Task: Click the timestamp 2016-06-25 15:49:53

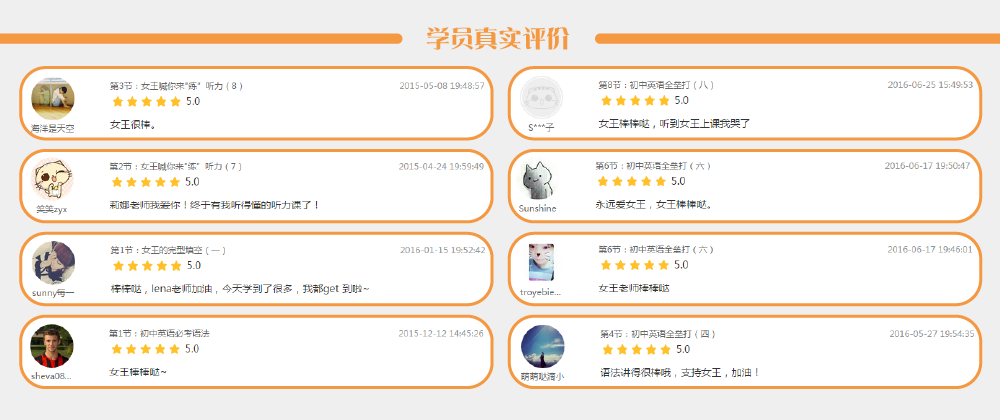Action: [930, 85]
